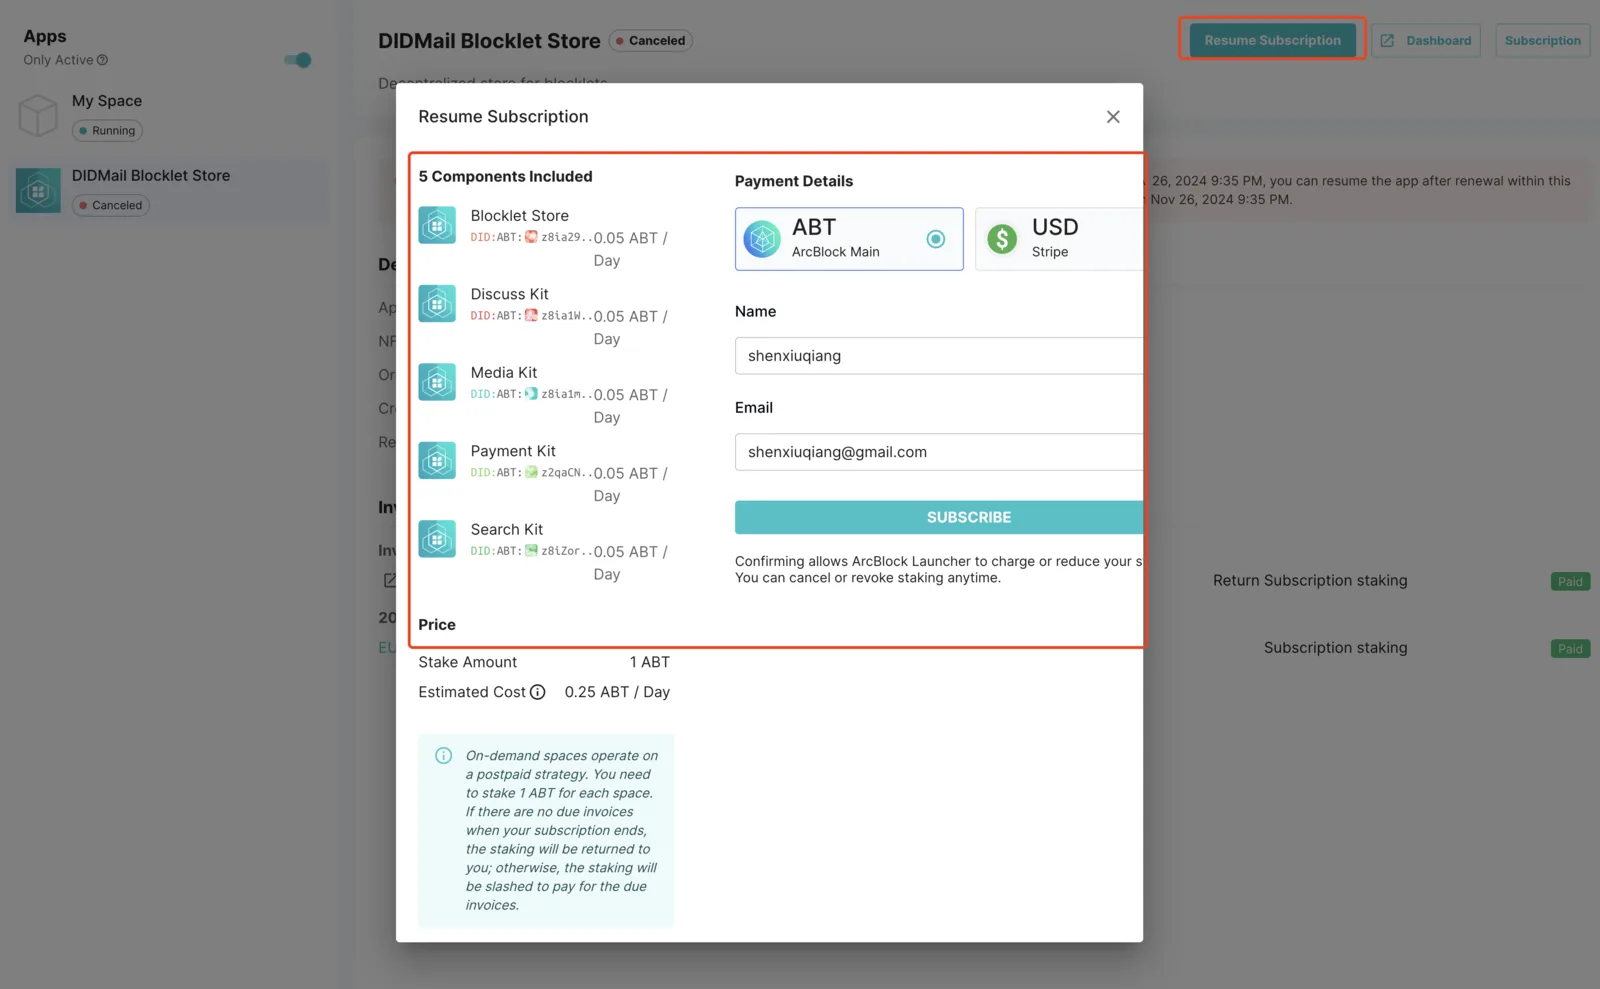Image resolution: width=1600 pixels, height=989 pixels.
Task: Click the 'Stake Amount' label
Action: (468, 662)
